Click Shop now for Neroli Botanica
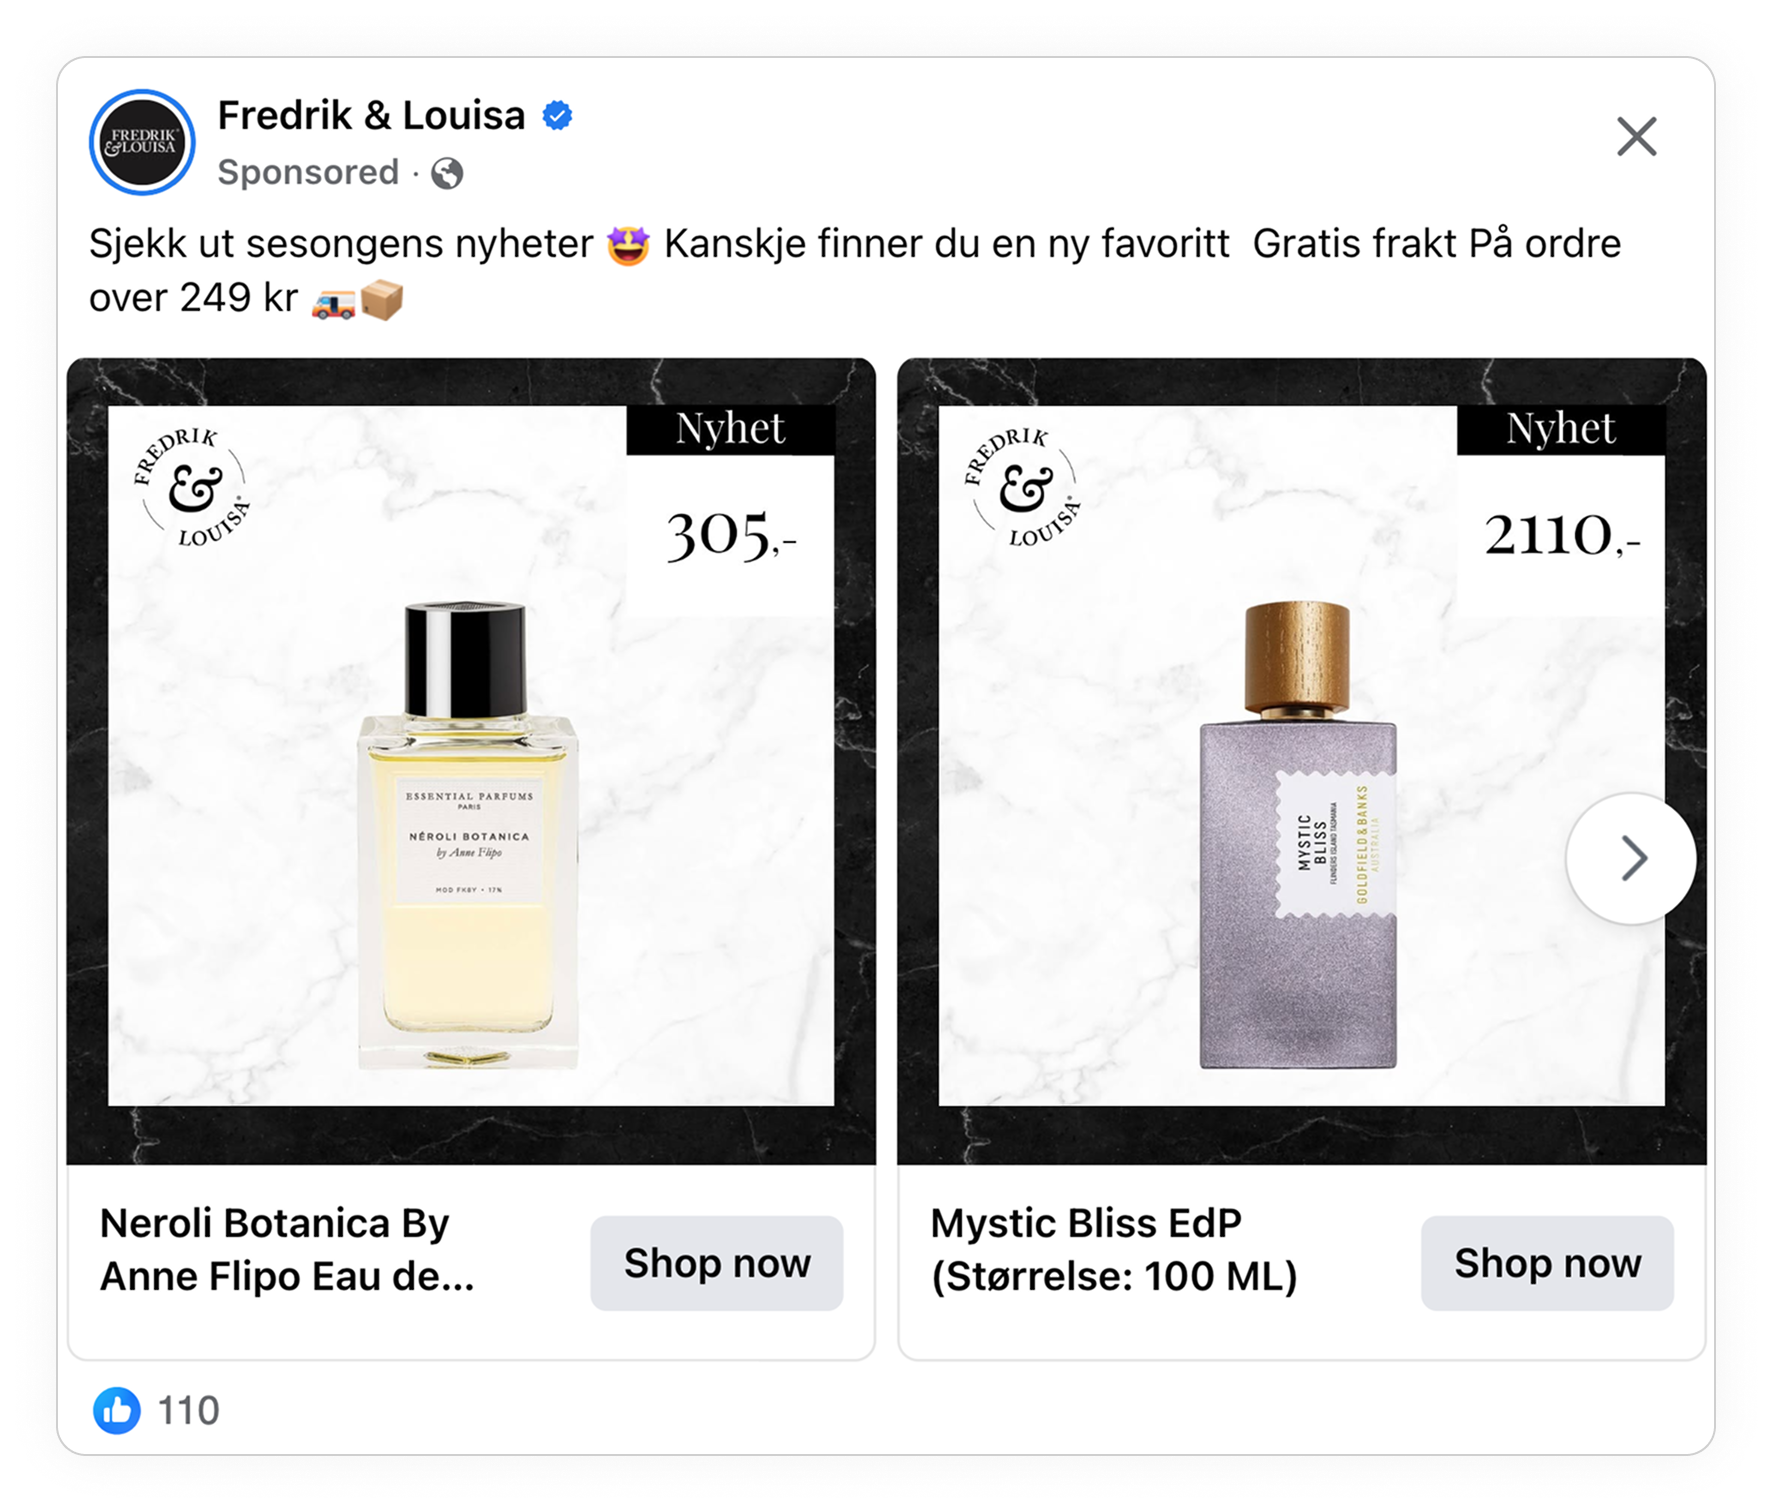 pyautogui.click(x=716, y=1263)
